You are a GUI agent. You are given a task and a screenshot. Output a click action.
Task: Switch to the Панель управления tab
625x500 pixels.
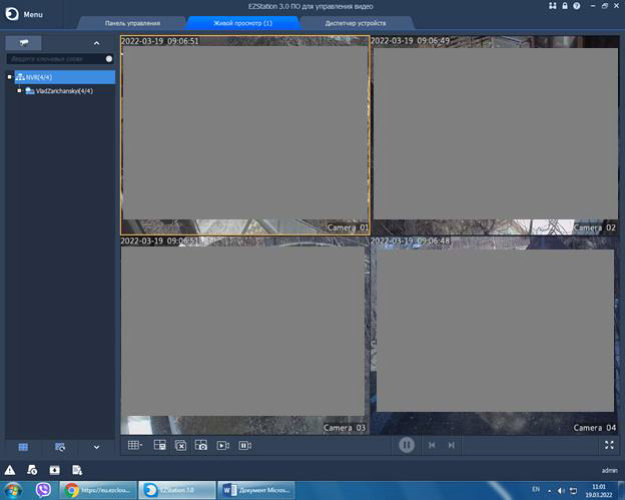(132, 23)
